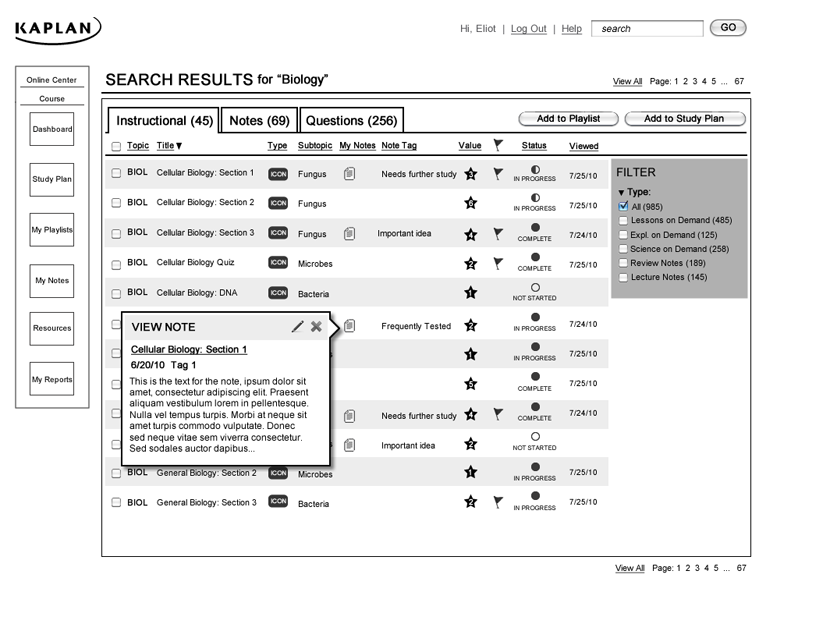Uncheck the All (985) filter checkbox
830x624 pixels.
(623, 207)
